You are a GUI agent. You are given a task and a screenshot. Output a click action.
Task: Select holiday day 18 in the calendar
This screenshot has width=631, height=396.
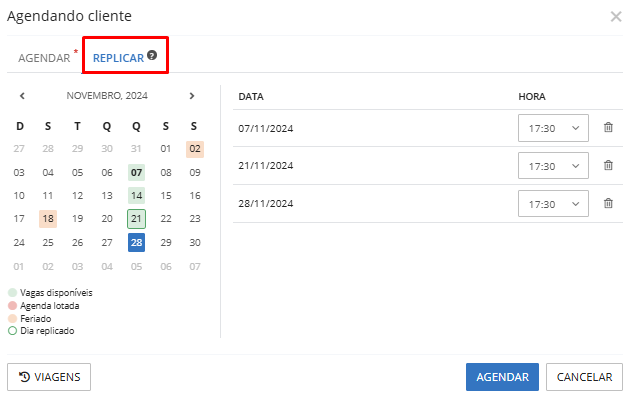click(x=48, y=219)
